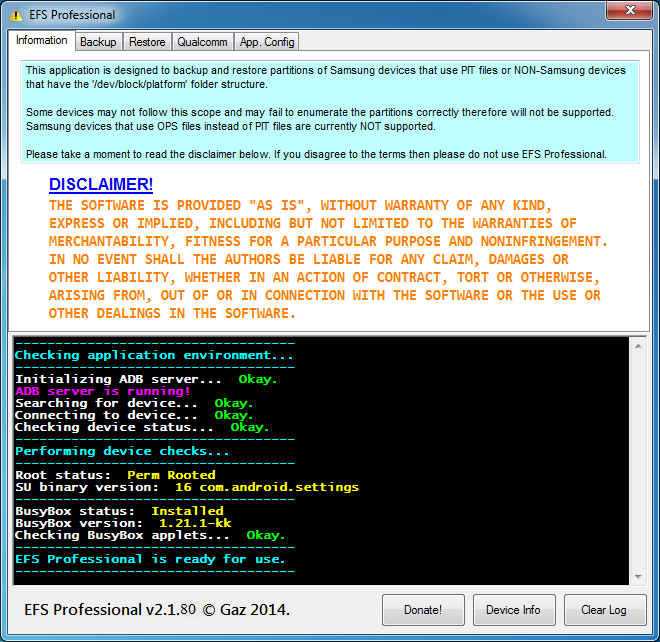Click 'Perm Rooted' root status value

171,475
